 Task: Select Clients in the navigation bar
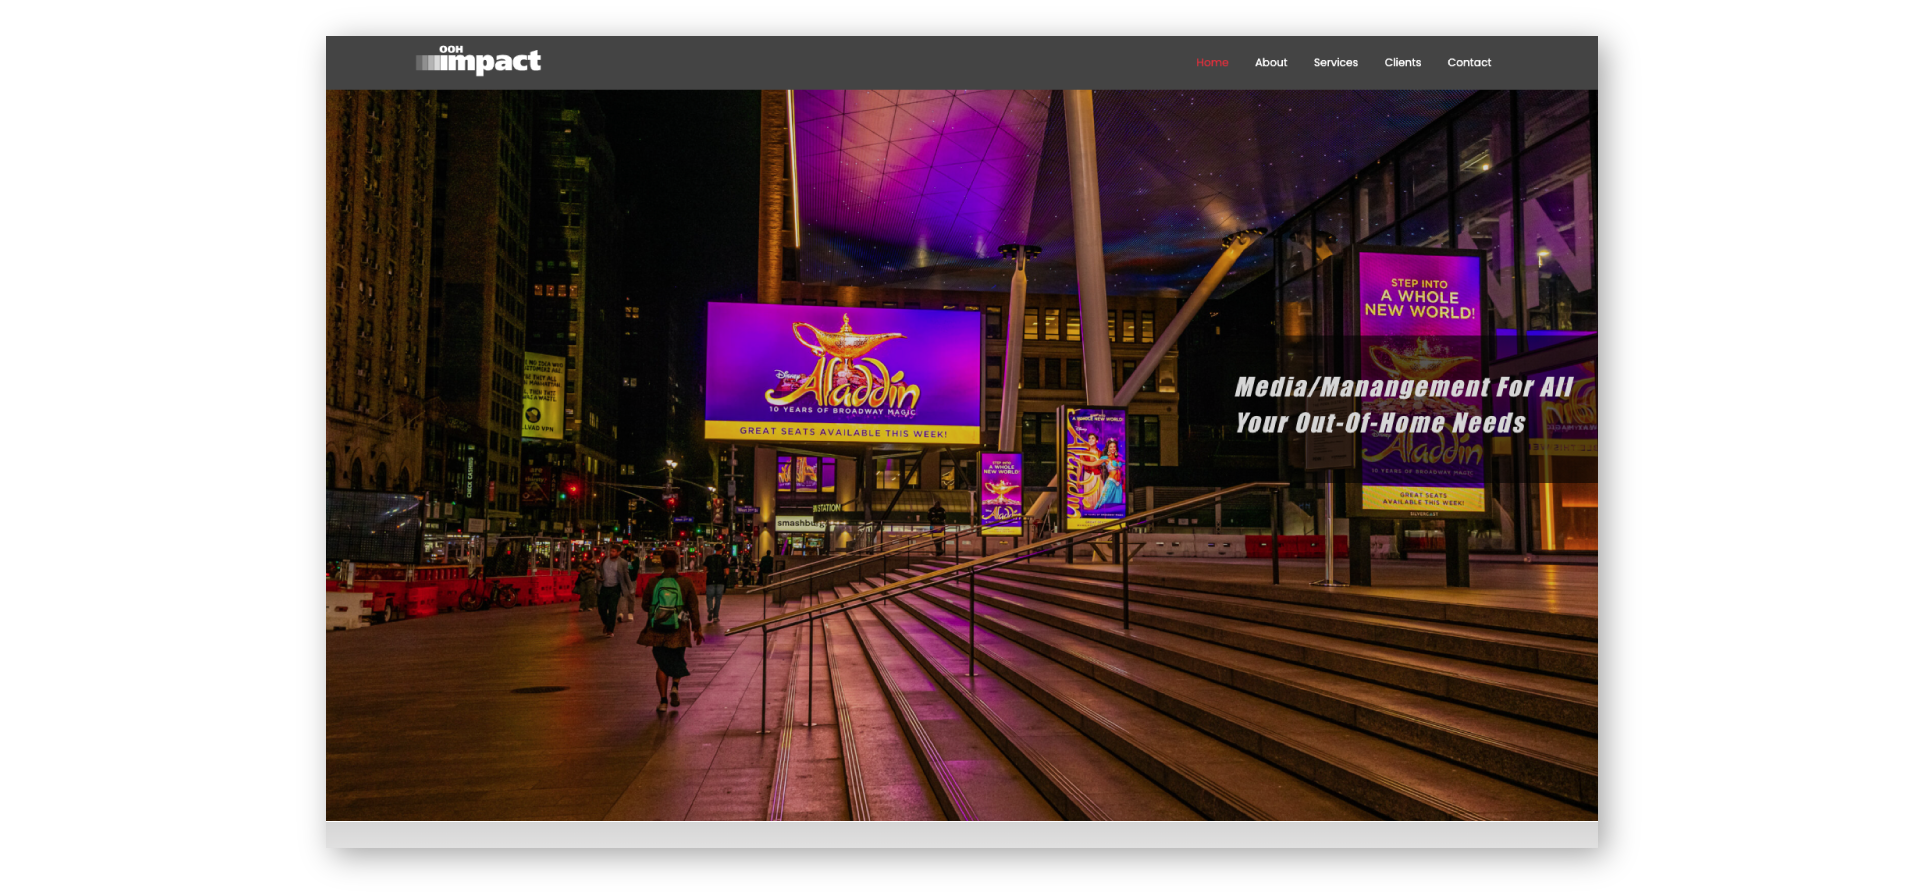coord(1402,63)
